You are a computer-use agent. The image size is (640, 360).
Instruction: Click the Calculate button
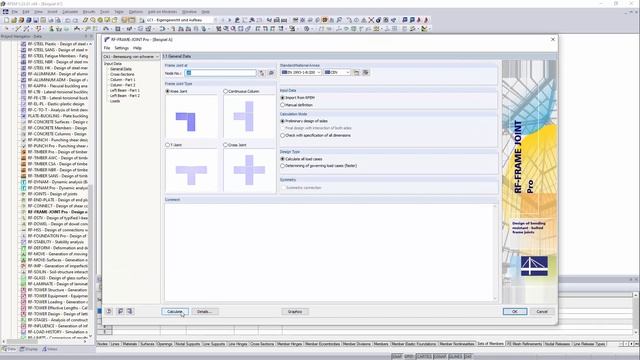[x=175, y=311]
